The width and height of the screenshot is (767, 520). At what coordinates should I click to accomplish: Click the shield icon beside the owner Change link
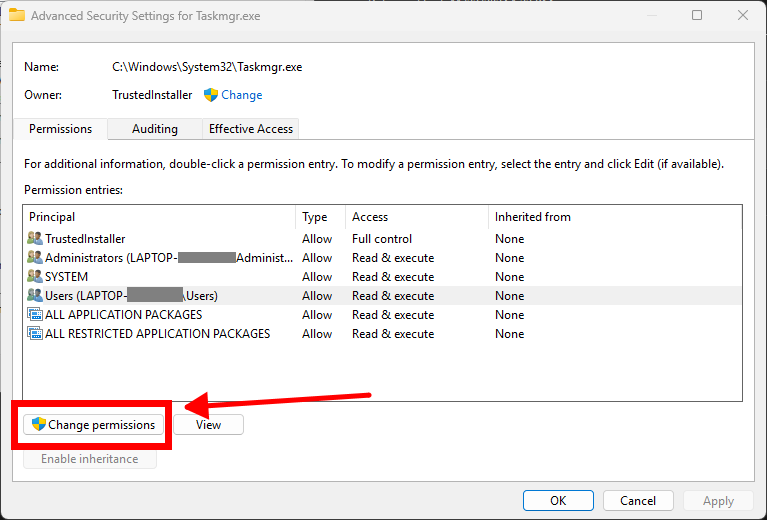pyautogui.click(x=211, y=95)
